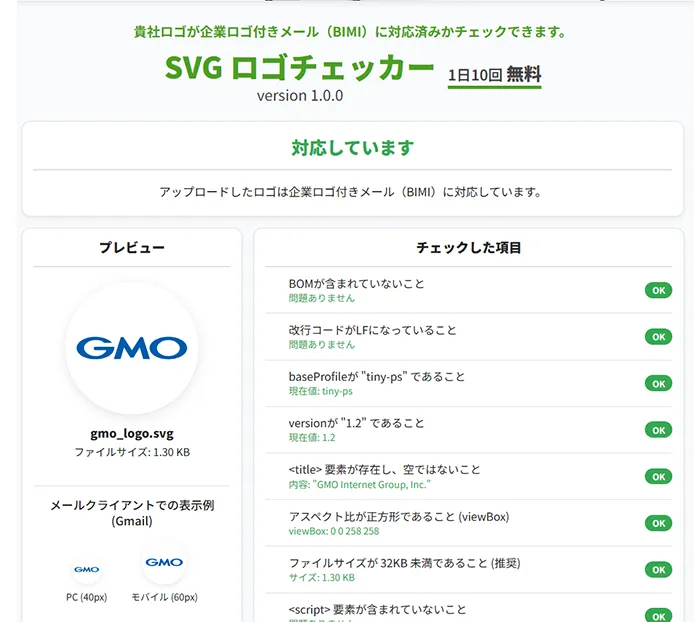Click the 1日10回 無料 label

pos(494,75)
